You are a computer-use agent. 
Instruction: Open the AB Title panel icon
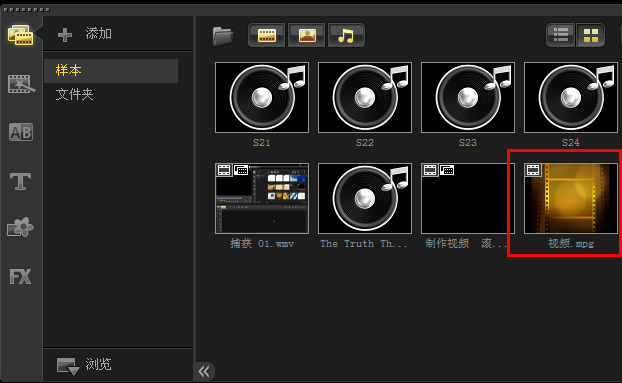tap(21, 132)
